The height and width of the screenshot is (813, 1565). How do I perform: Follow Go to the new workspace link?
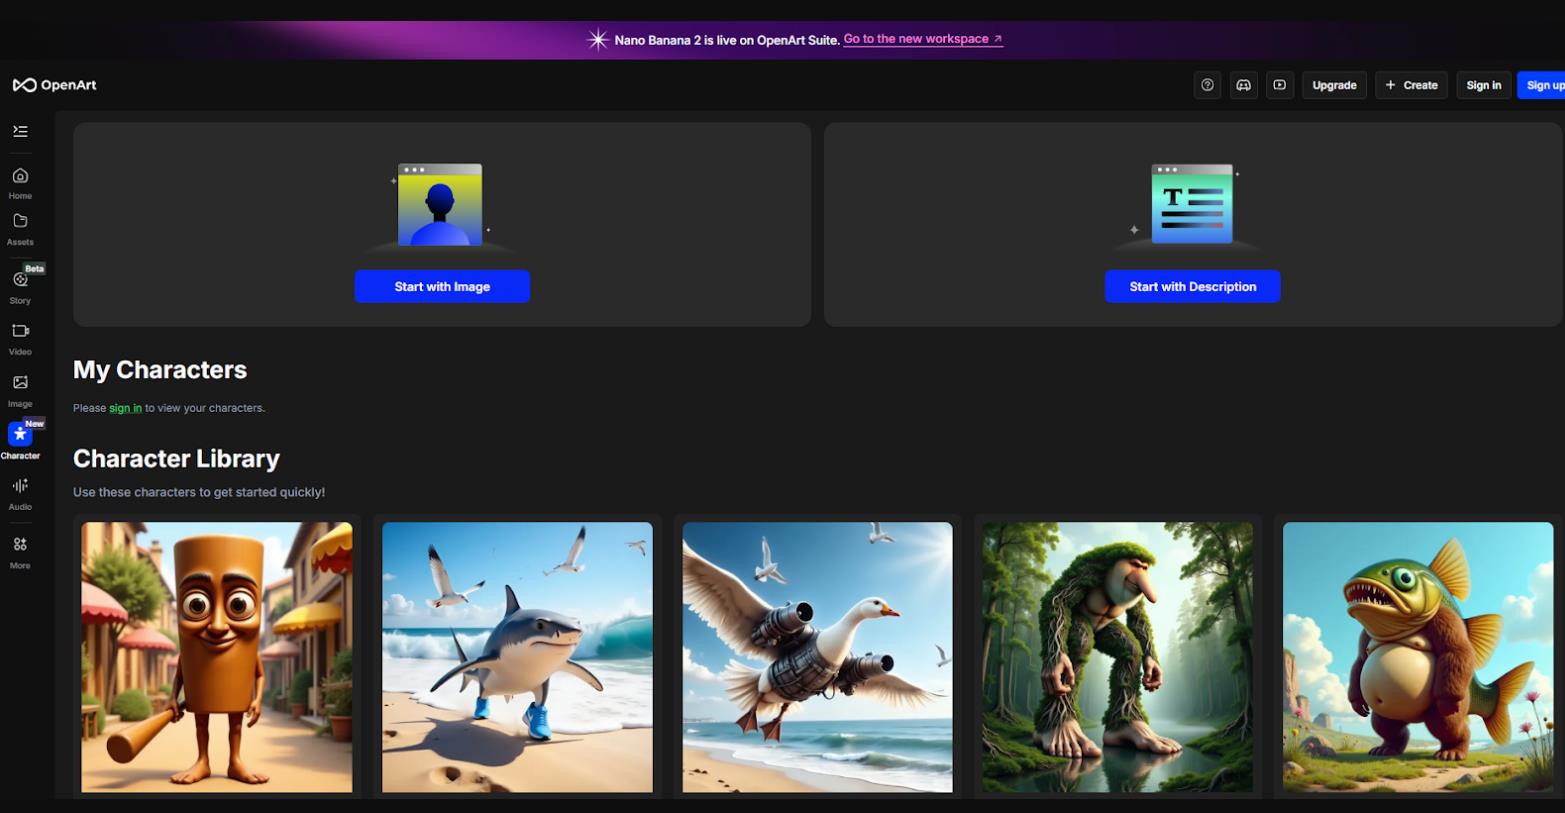point(922,39)
